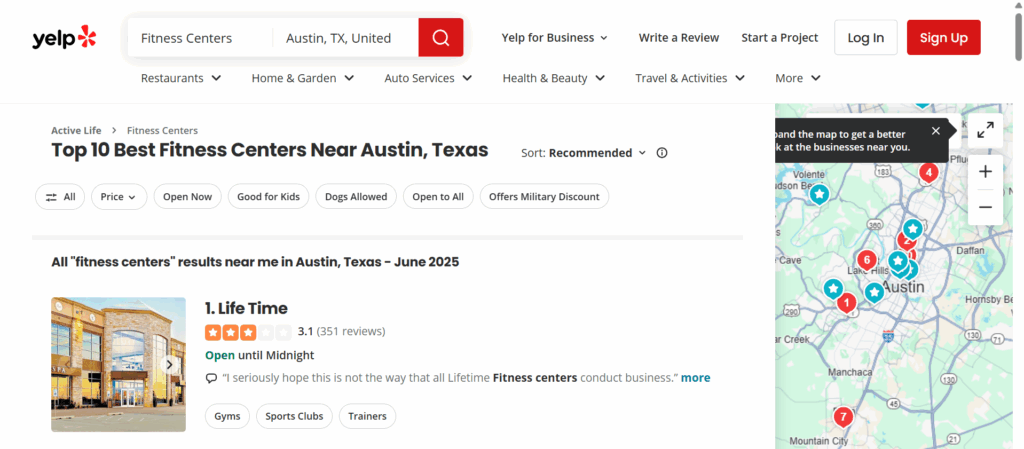Expand the Auto Services menu

428,78
